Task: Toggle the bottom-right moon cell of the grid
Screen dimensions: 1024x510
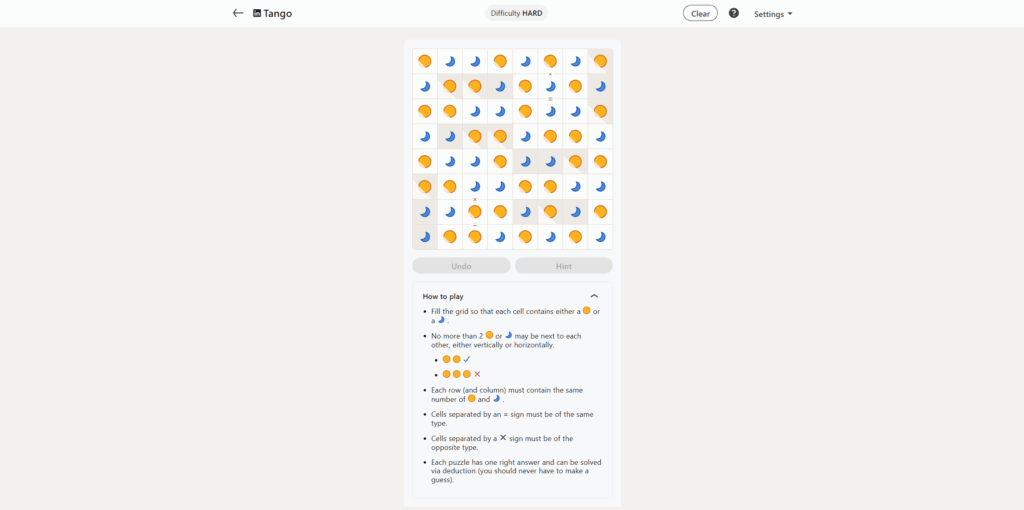Action: point(600,237)
